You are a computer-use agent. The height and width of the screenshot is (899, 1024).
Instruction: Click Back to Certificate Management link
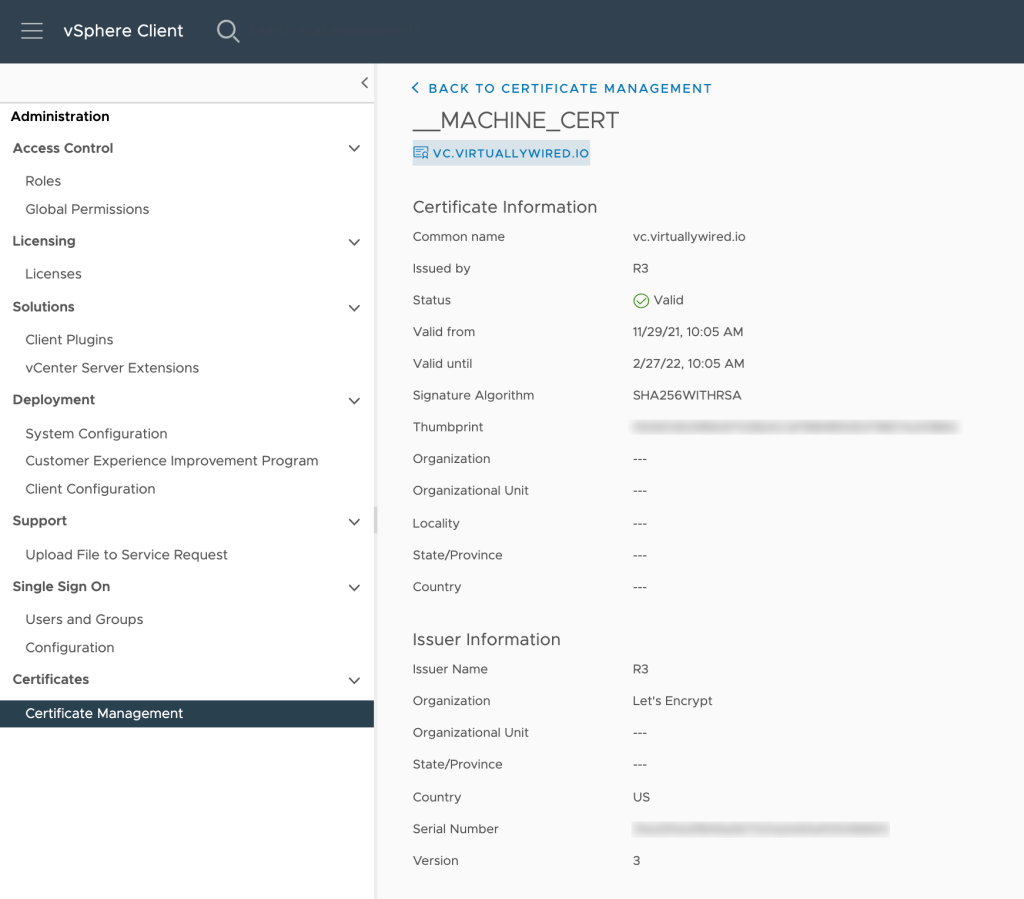pos(570,88)
